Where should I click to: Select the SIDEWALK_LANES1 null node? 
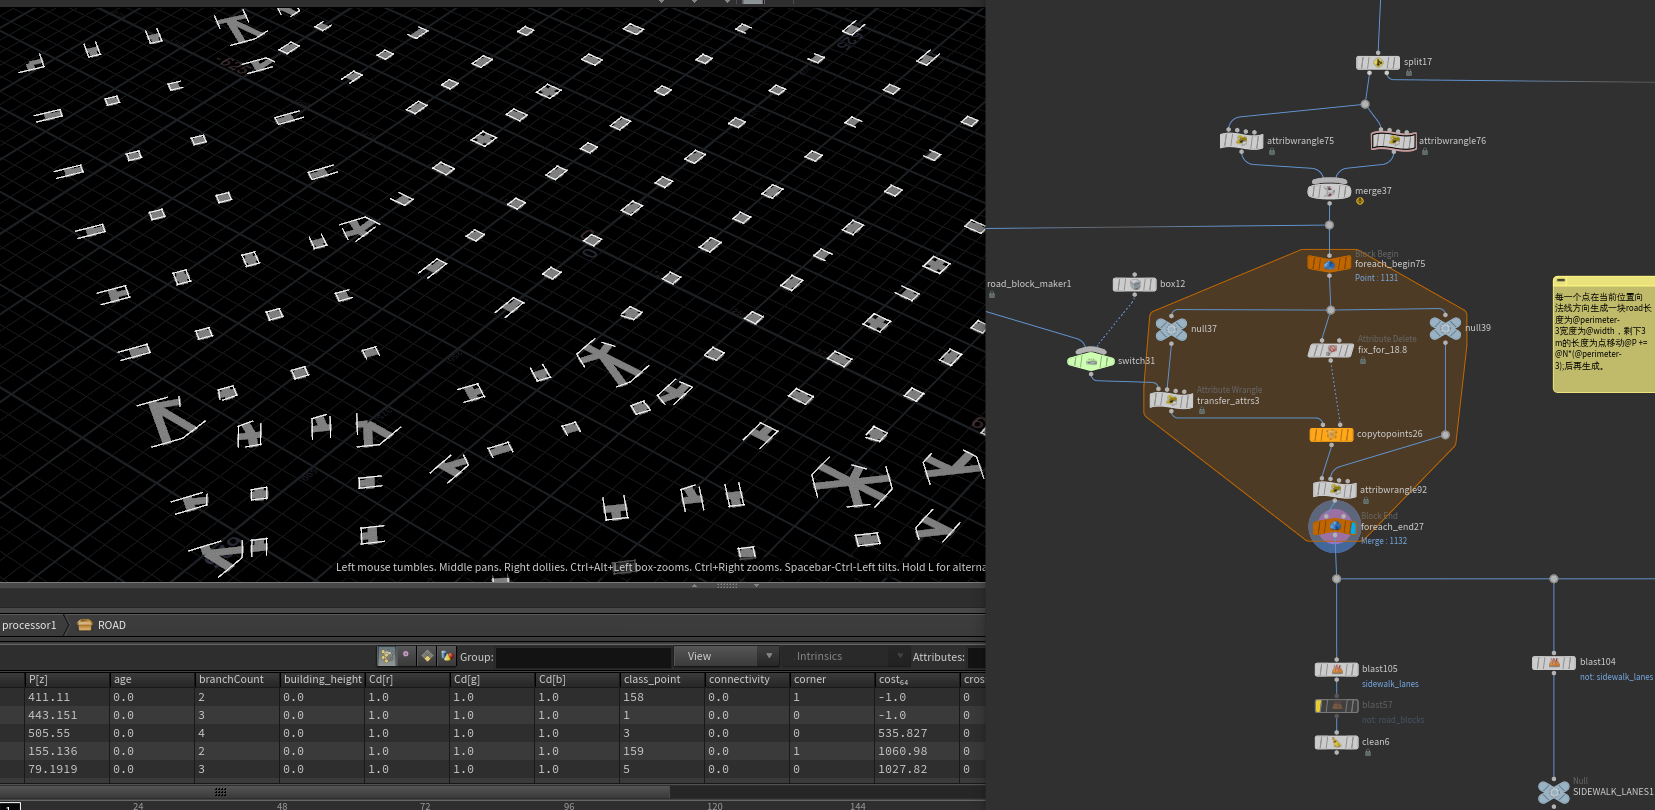coord(1553,792)
